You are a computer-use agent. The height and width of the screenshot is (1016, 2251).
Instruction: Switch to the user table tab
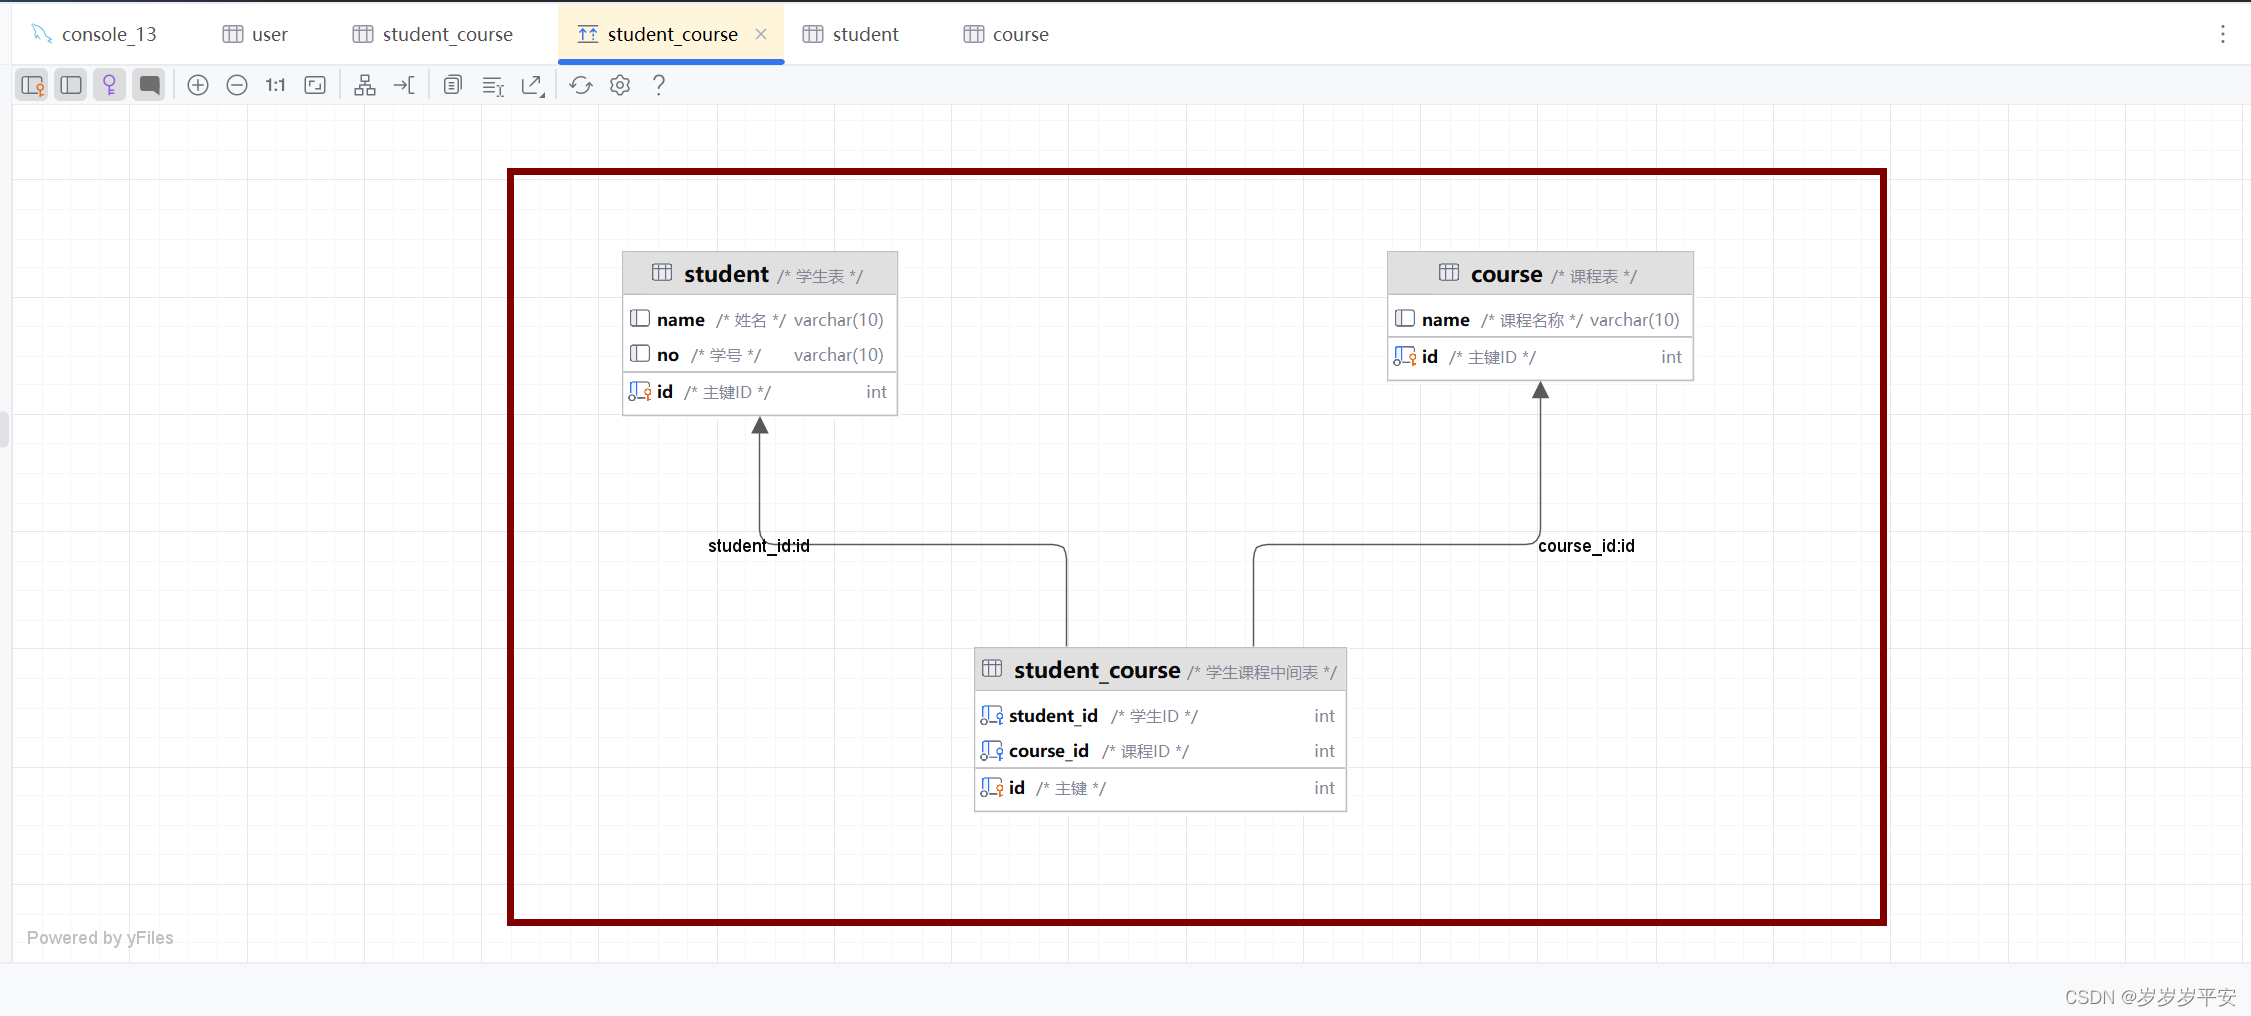click(255, 34)
